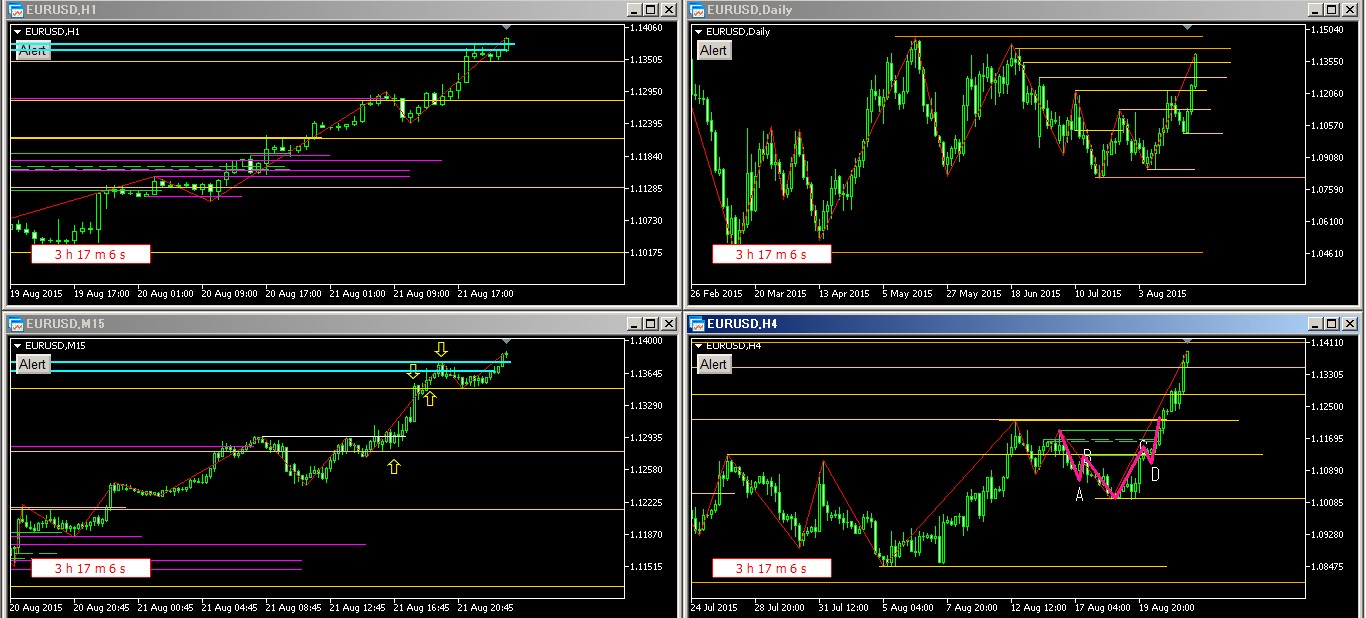
Task: Click the EURUSD,M15 window system icon
Action: (15, 323)
